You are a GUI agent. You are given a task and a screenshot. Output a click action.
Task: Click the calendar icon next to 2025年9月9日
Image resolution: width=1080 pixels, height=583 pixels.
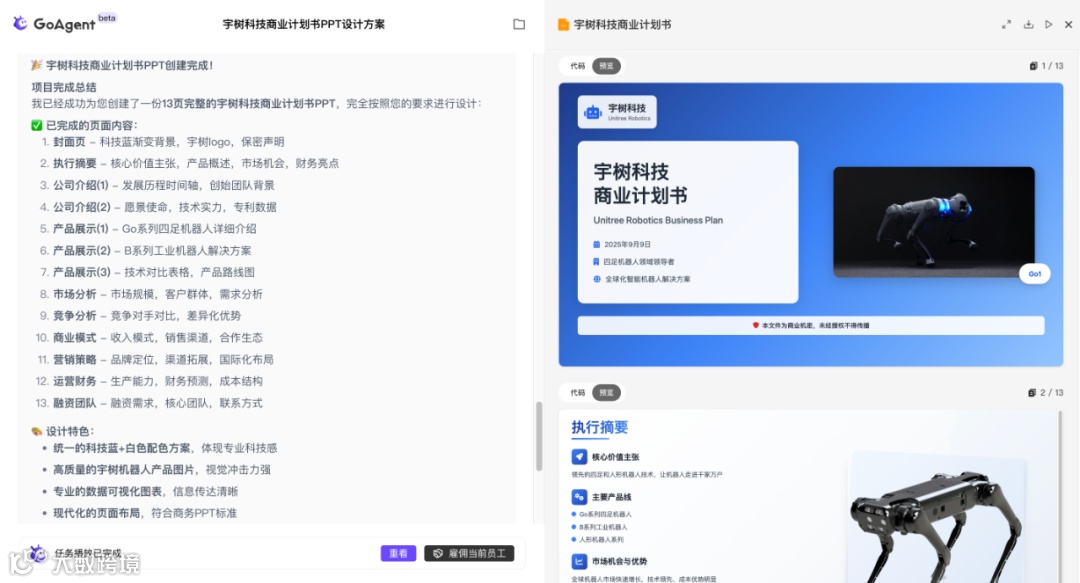(x=596, y=244)
